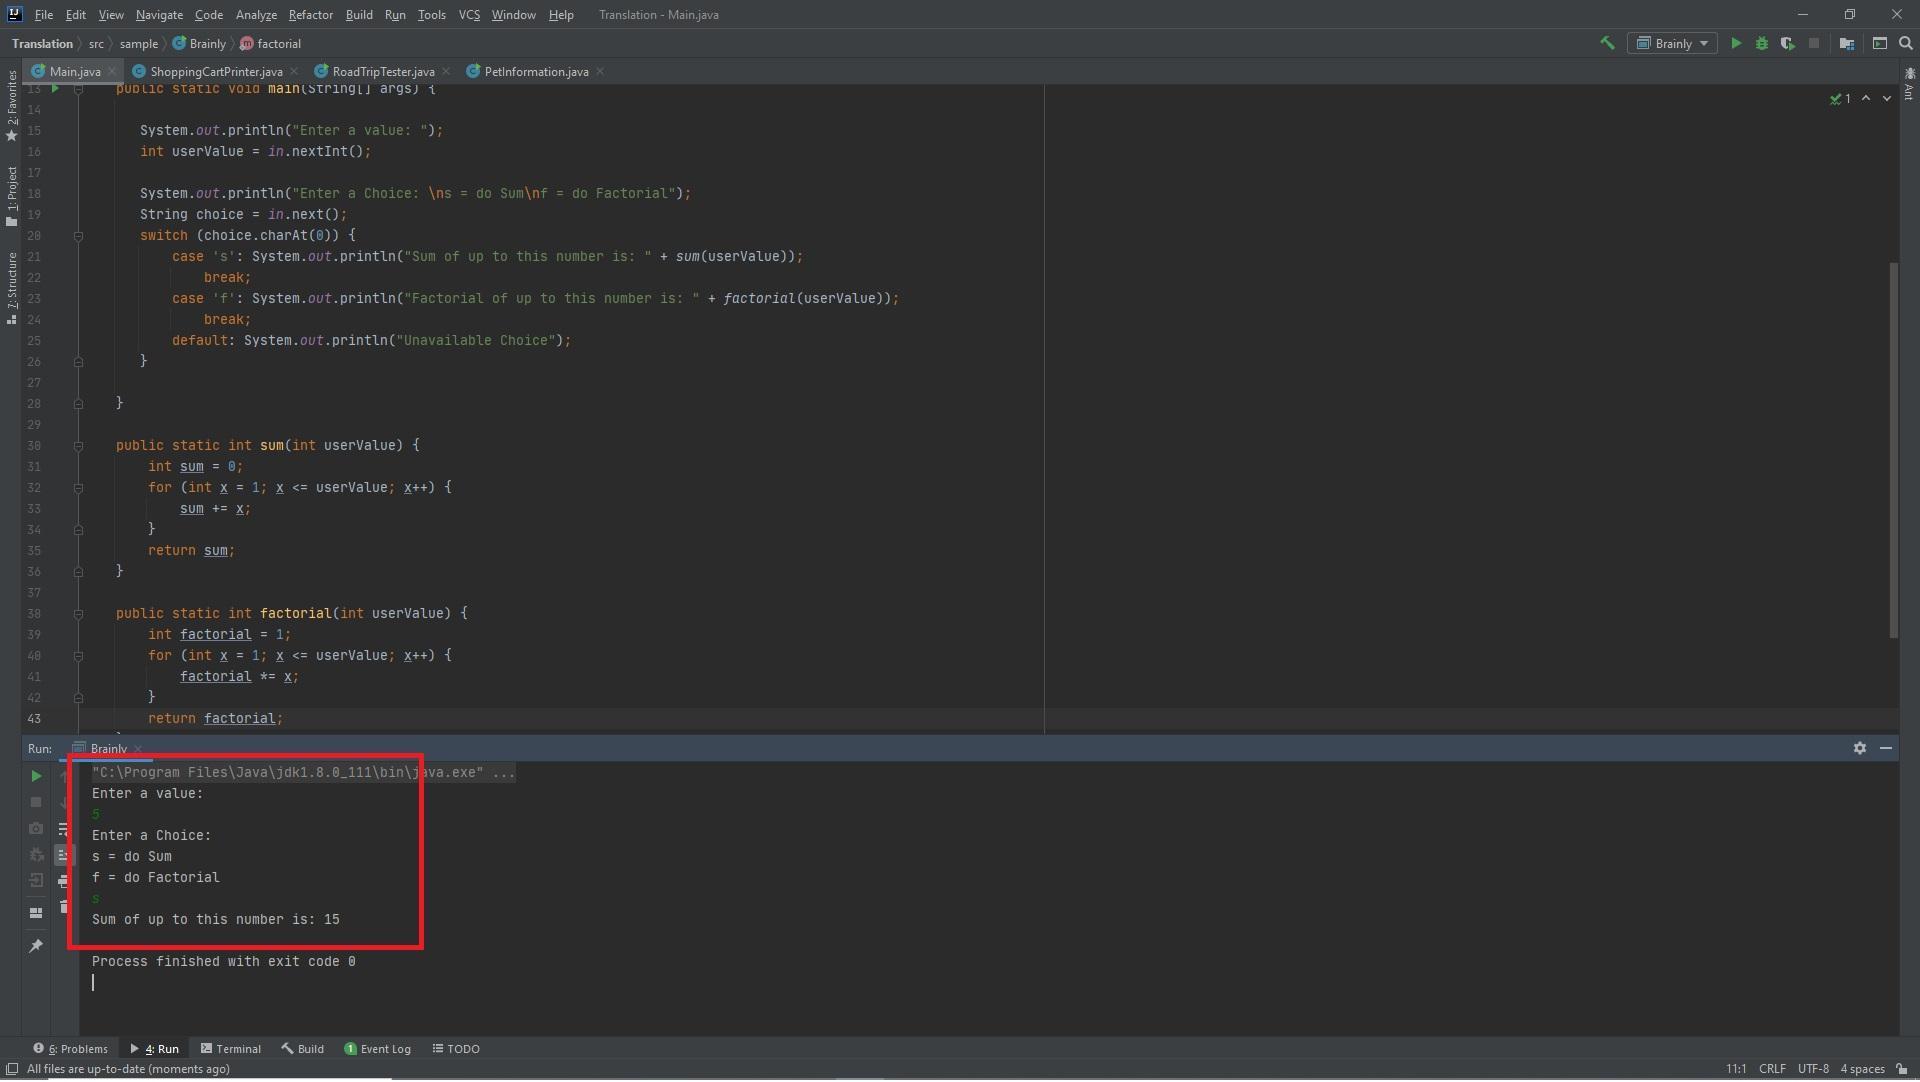Open the Event Log tool window
Image resolution: width=1920 pixels, height=1082 pixels.
pyautogui.click(x=378, y=1050)
